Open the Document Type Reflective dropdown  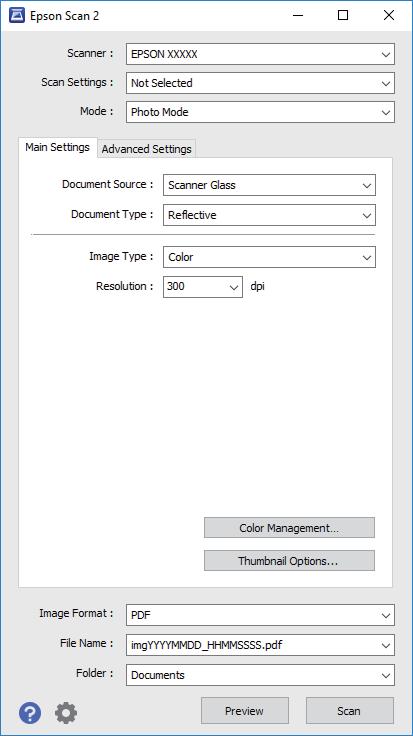(x=269, y=215)
